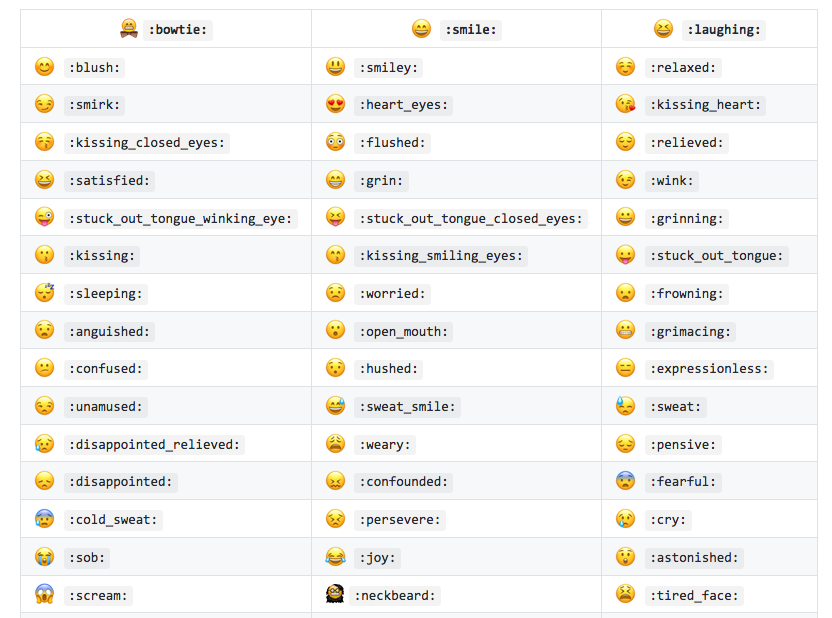
Task: Click the bowtie emoji icon
Action: pyautogui.click(x=129, y=29)
